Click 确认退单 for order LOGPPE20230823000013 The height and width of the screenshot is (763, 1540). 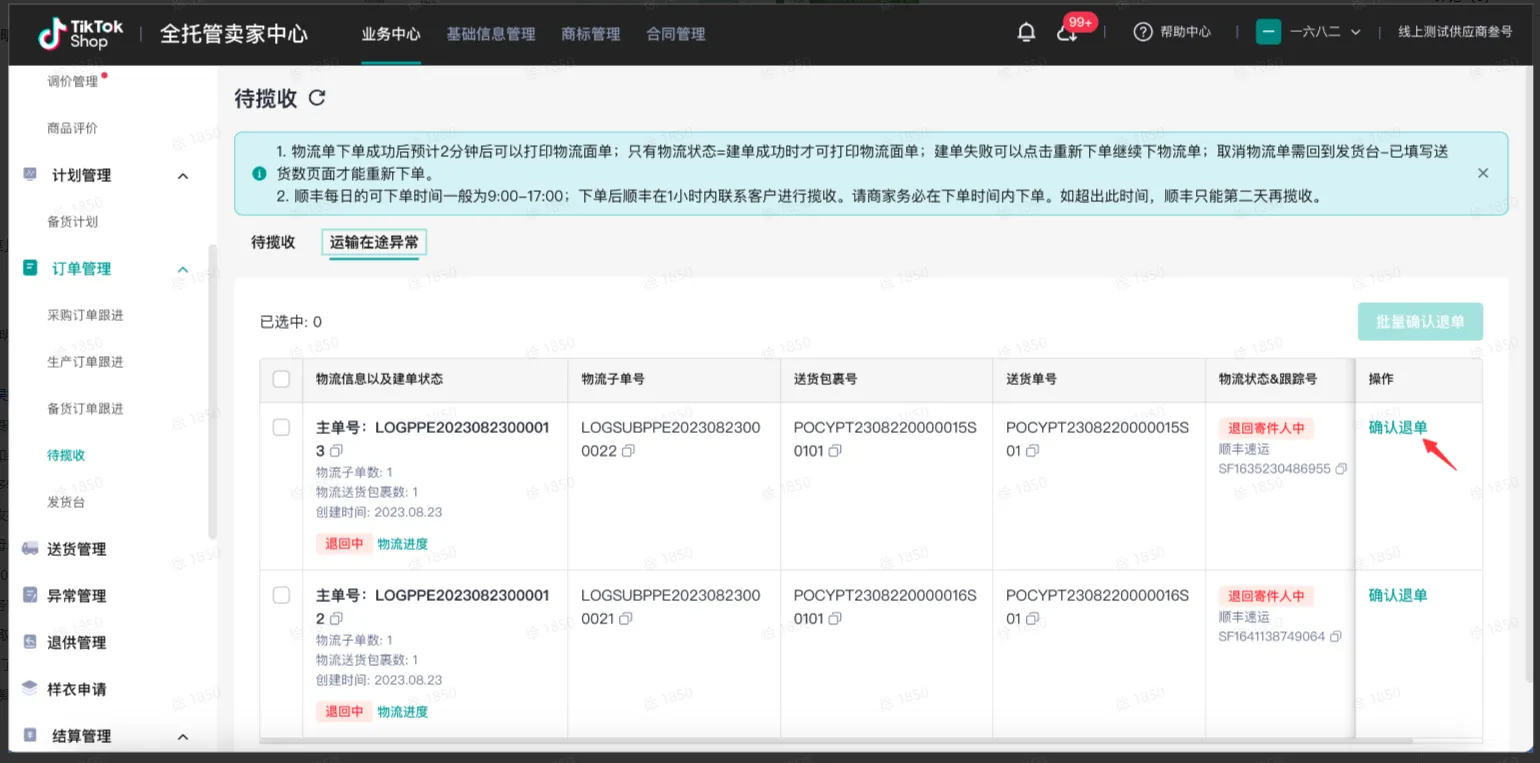click(1398, 428)
